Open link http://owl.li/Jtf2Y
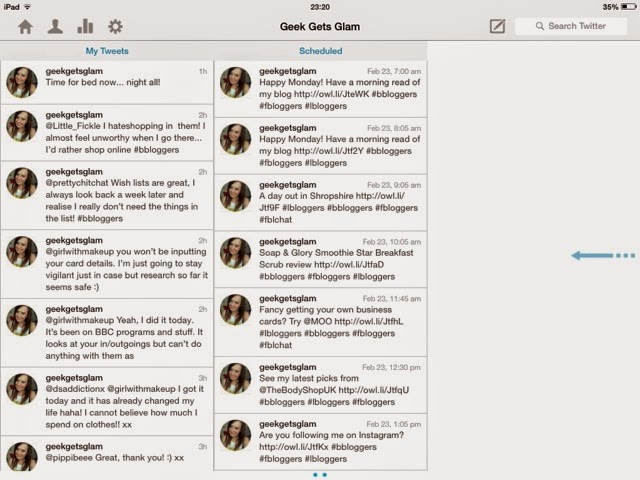Image resolution: width=640 pixels, height=480 pixels. coord(329,151)
